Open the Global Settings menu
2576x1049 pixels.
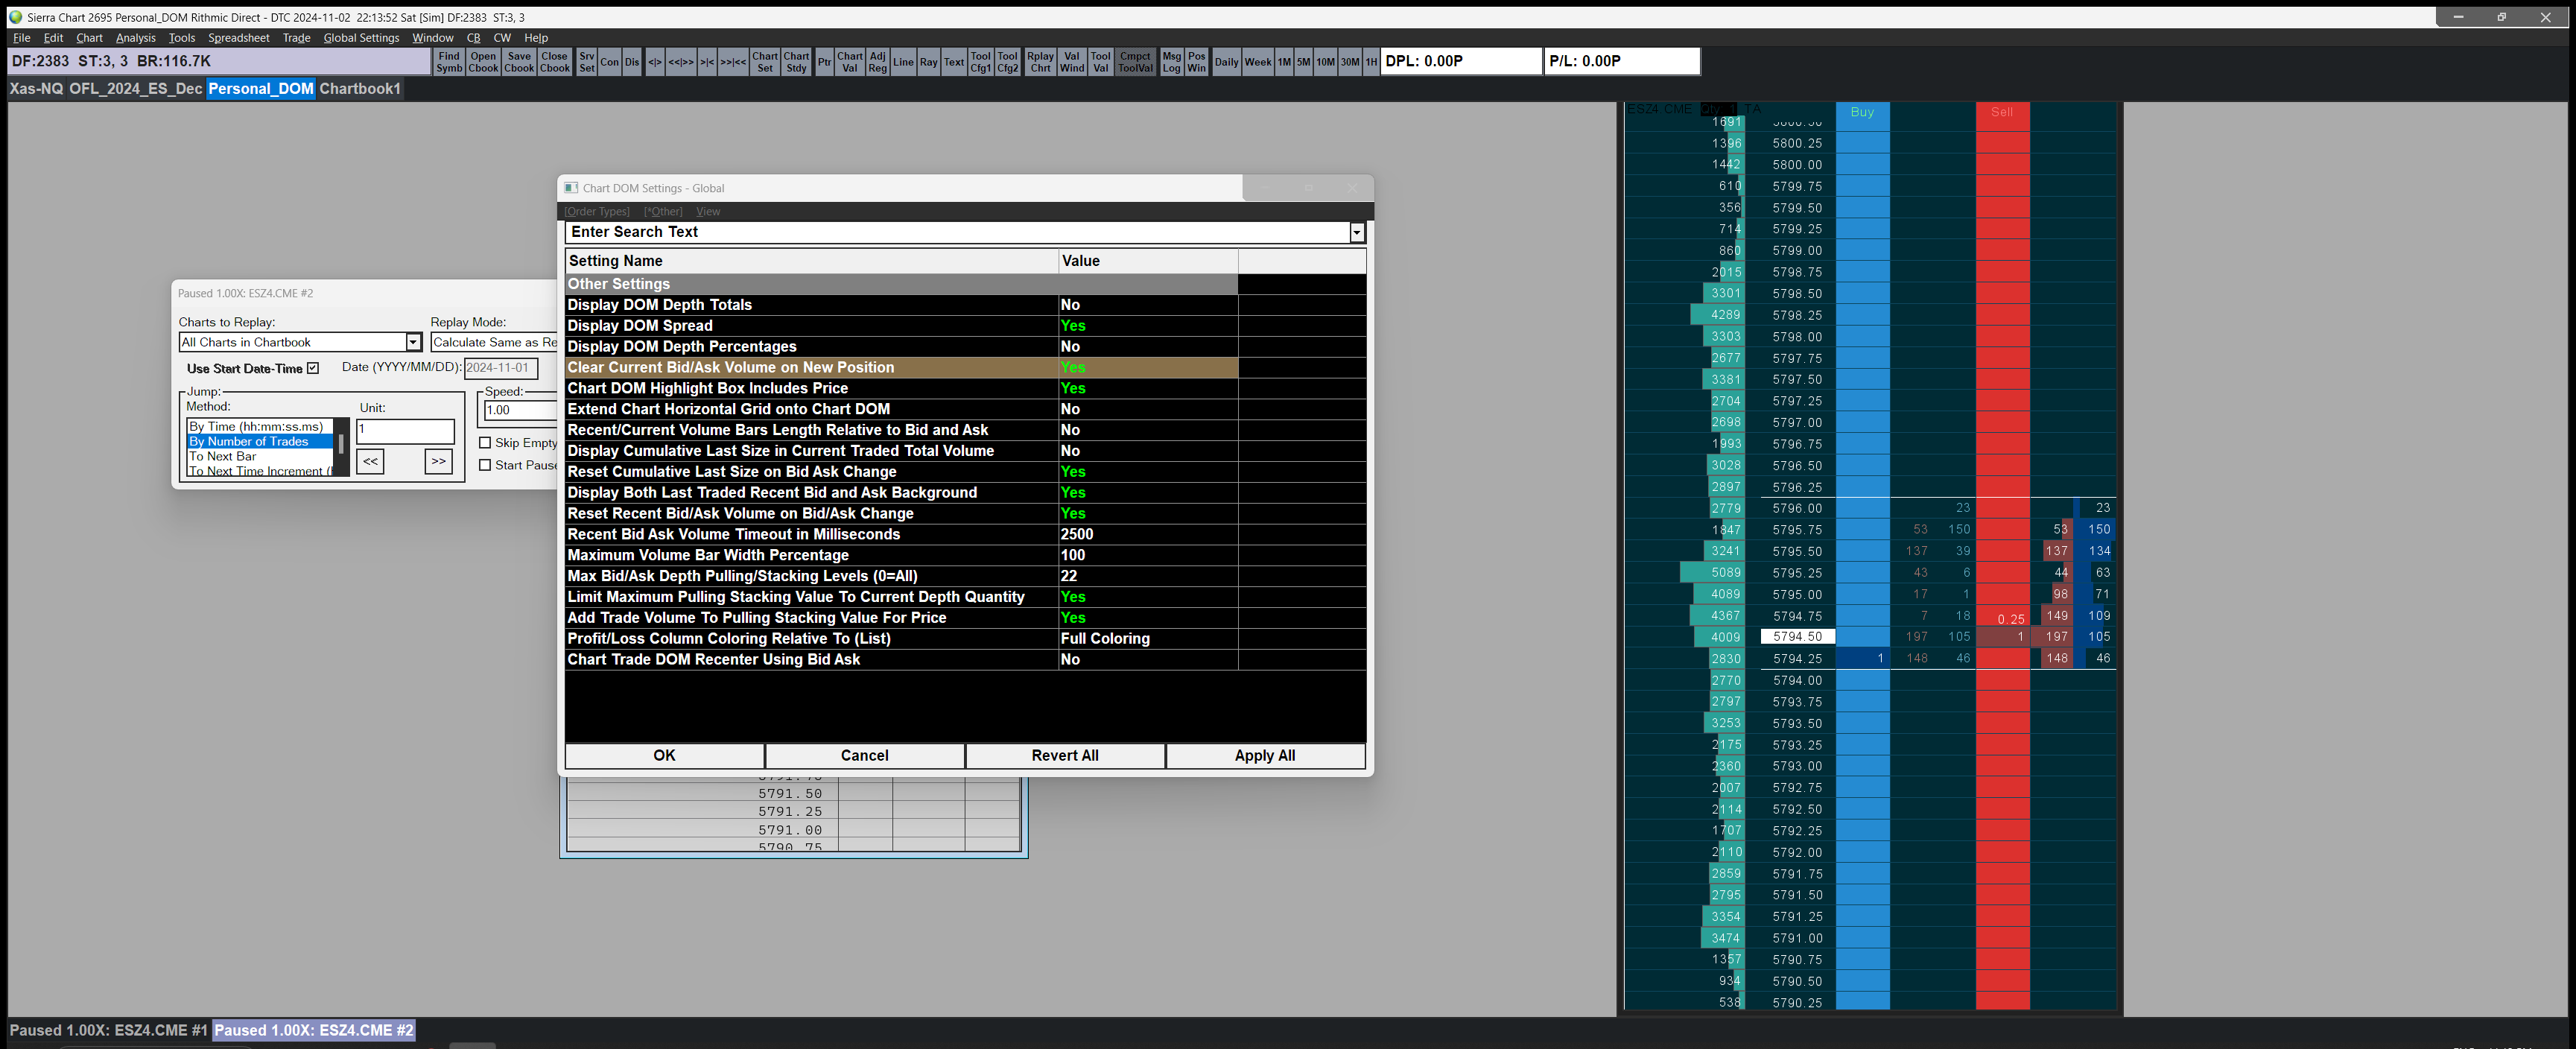(x=361, y=38)
